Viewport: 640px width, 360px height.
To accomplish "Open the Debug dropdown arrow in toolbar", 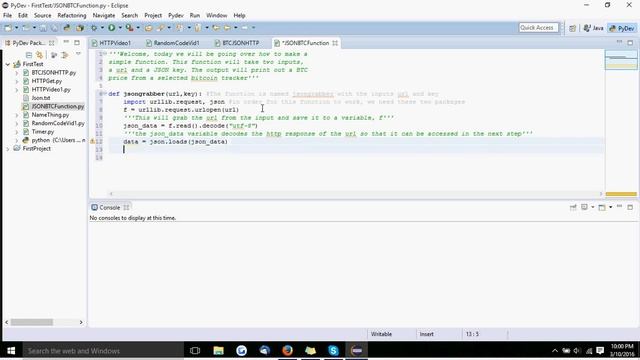I will pyautogui.click(x=102, y=28).
